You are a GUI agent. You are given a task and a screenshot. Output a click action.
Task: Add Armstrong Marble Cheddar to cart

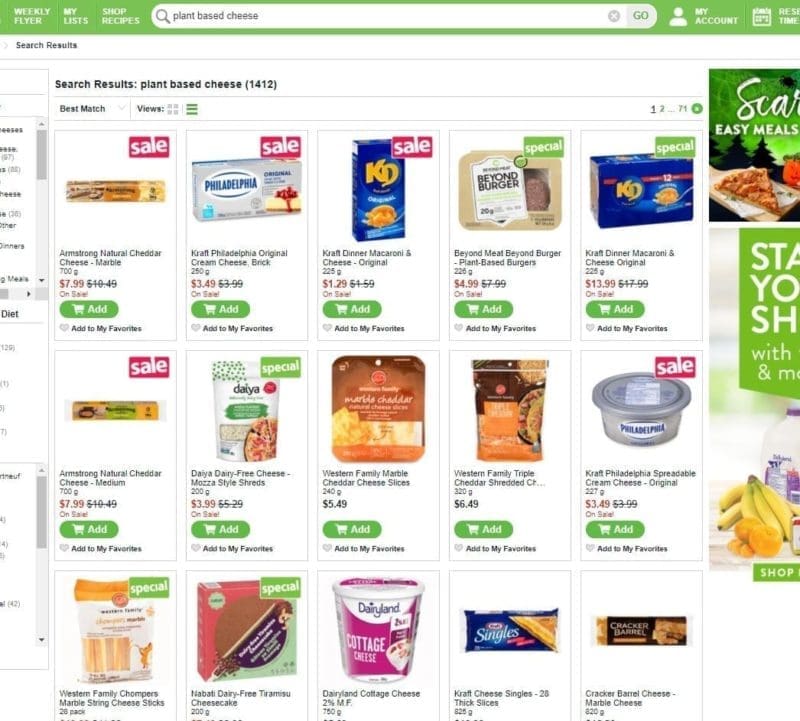[x=89, y=309]
